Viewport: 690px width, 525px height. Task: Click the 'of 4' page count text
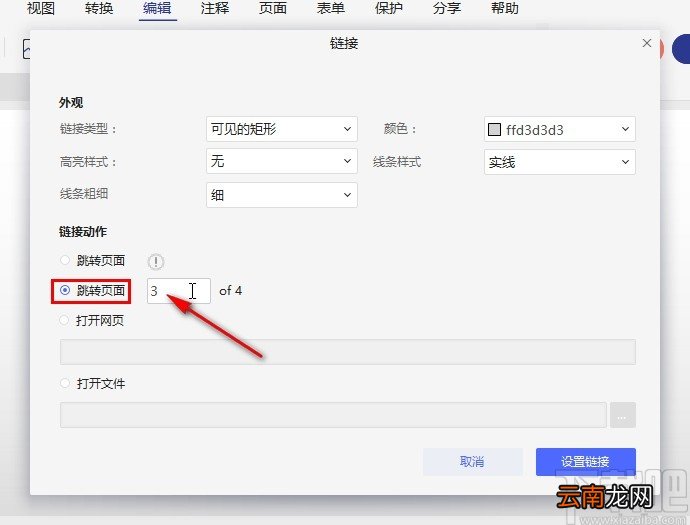(231, 290)
